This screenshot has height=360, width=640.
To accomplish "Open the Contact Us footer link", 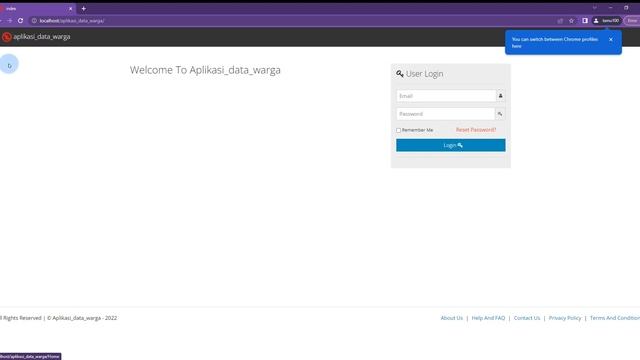I will (527, 318).
